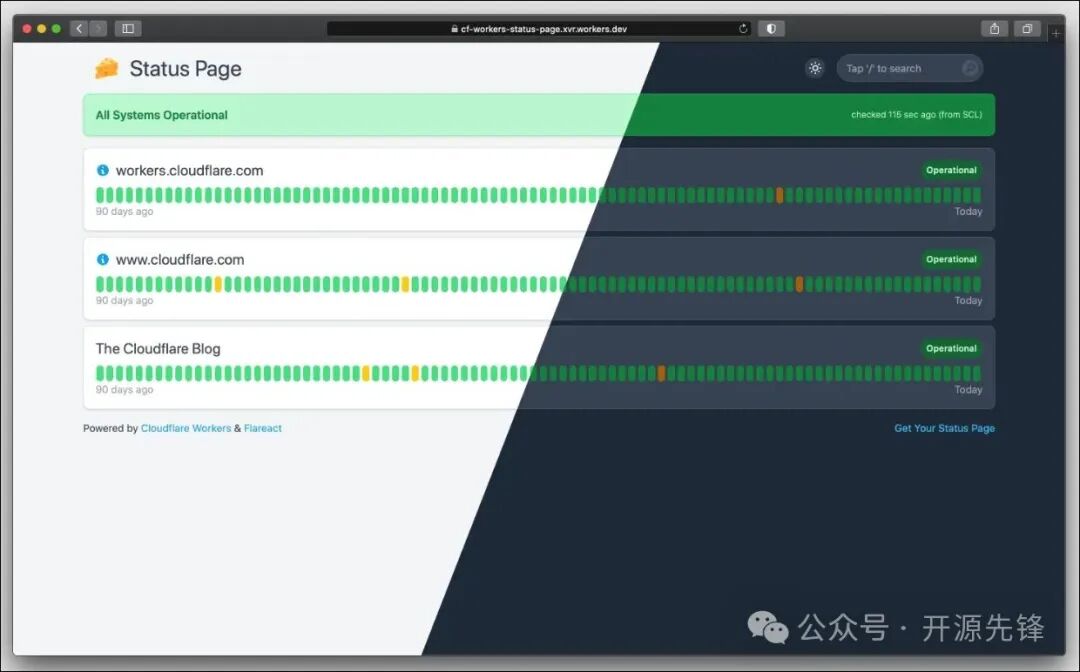Toggle the light/dark theme sun button
Screen dimensions: 1080x672
tap(815, 68)
